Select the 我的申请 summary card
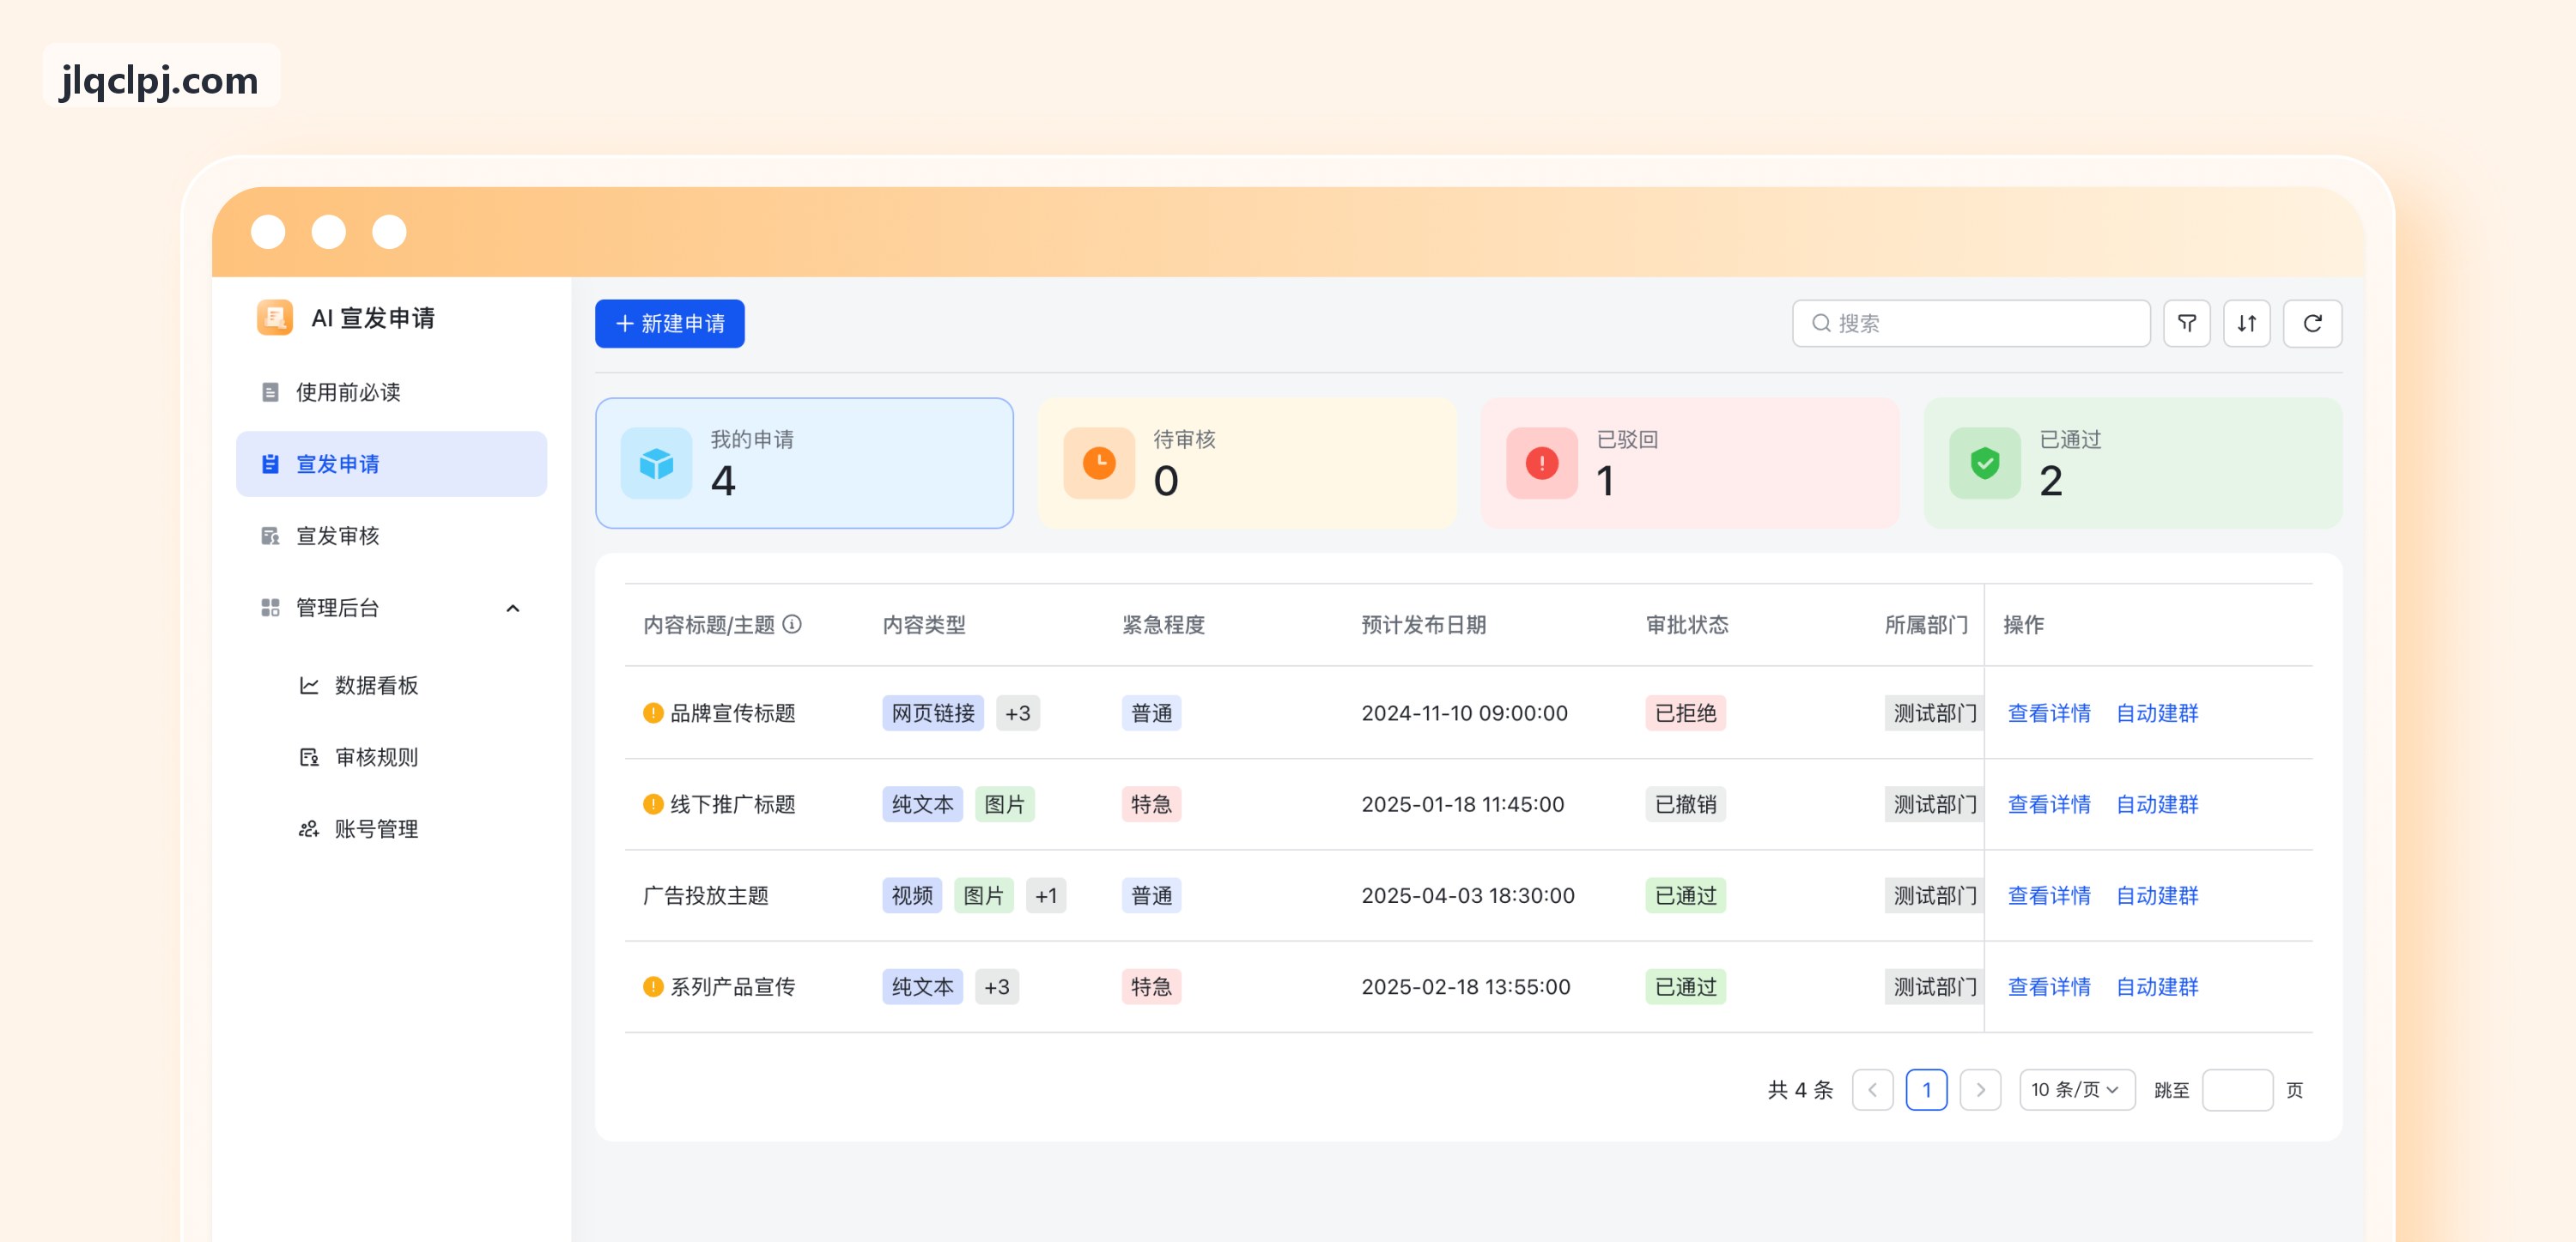The height and width of the screenshot is (1242, 2576). point(804,463)
